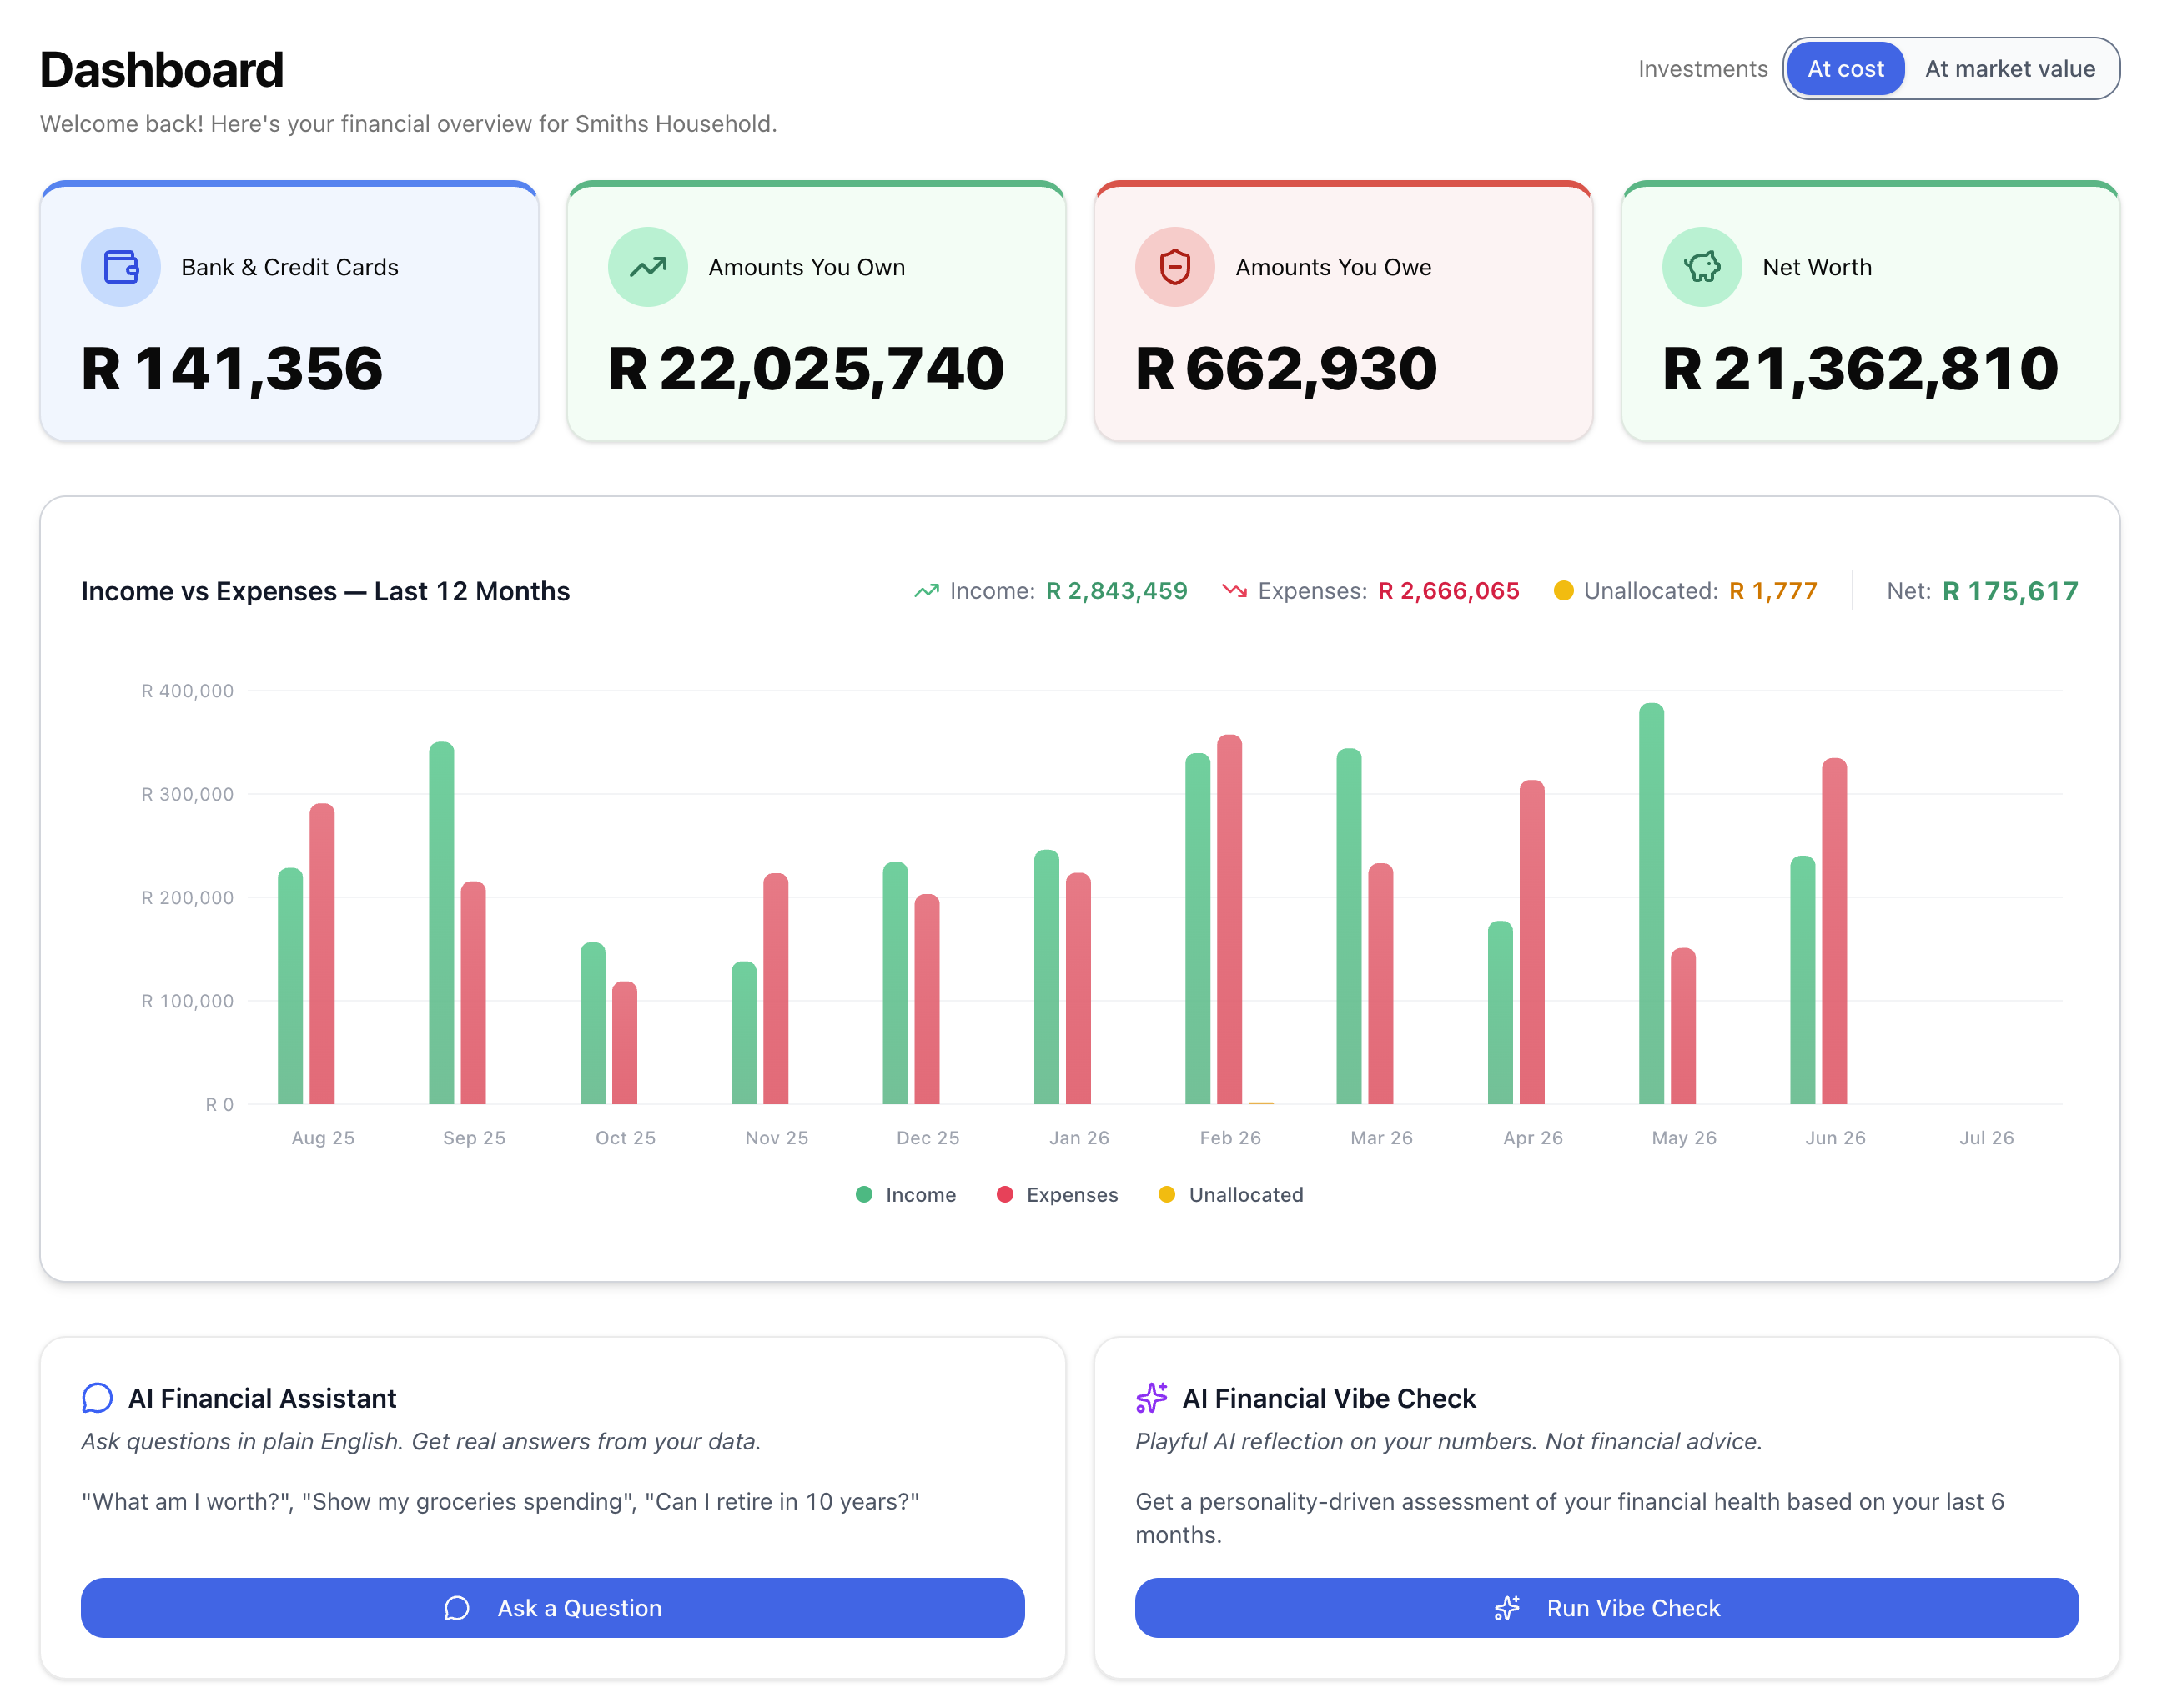Click the AI Financial Assistant heading

[262, 1398]
